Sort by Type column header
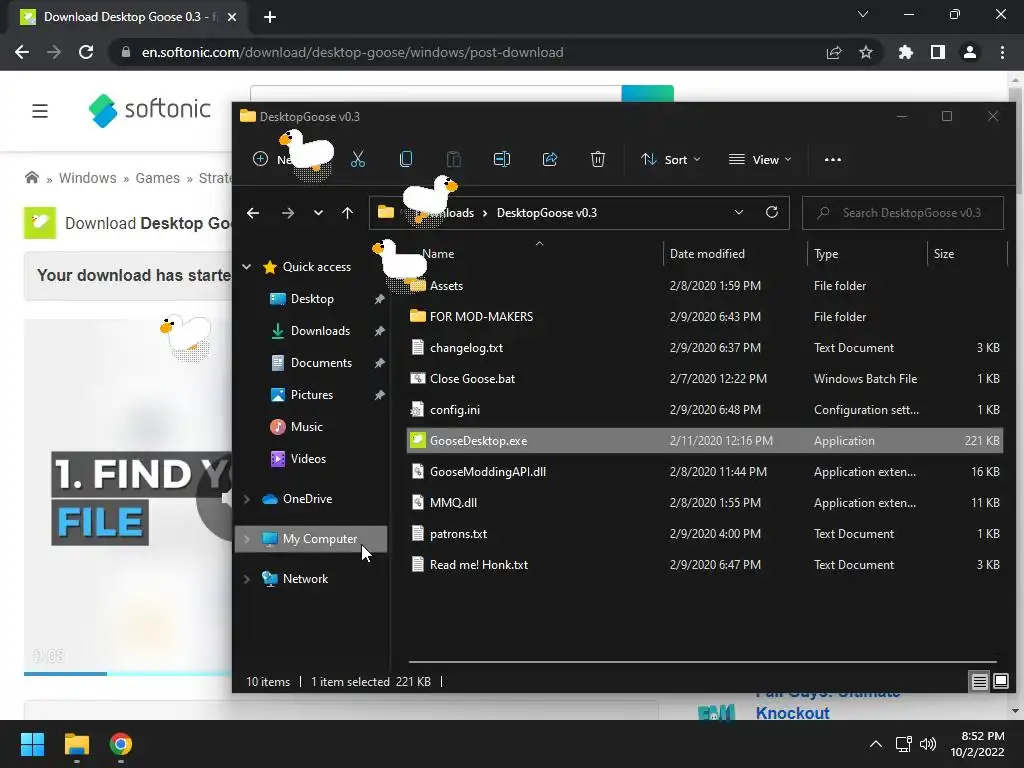 pyautogui.click(x=867, y=253)
